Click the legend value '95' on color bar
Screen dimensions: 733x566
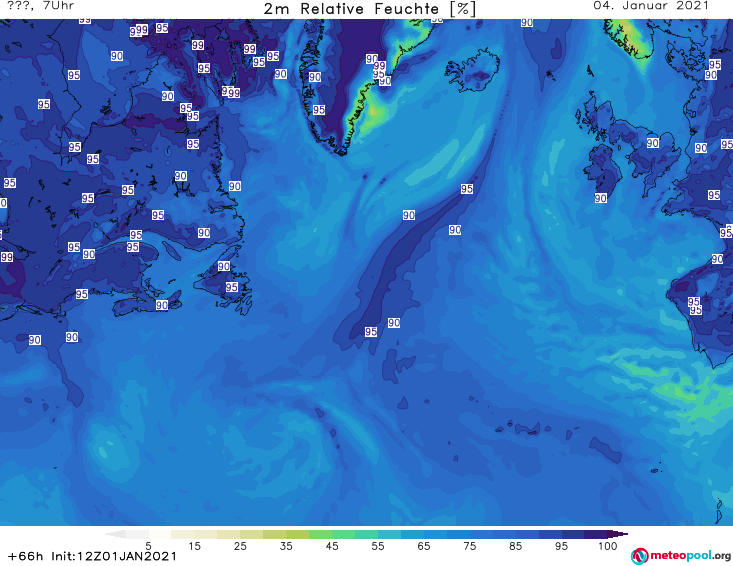[561, 546]
